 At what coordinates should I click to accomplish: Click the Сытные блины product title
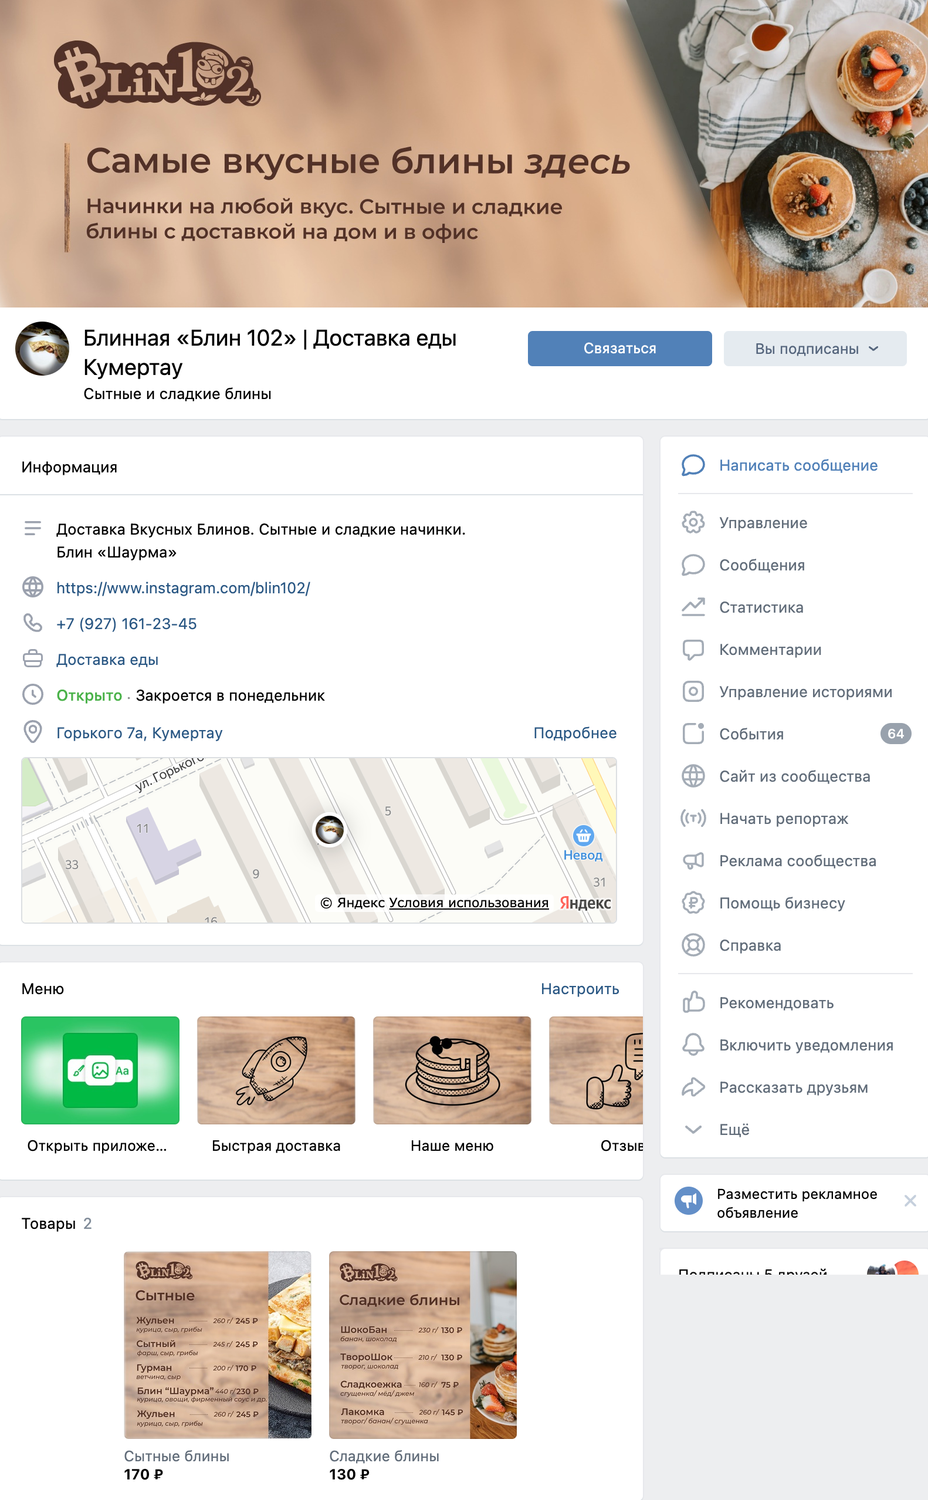pos(177,1456)
